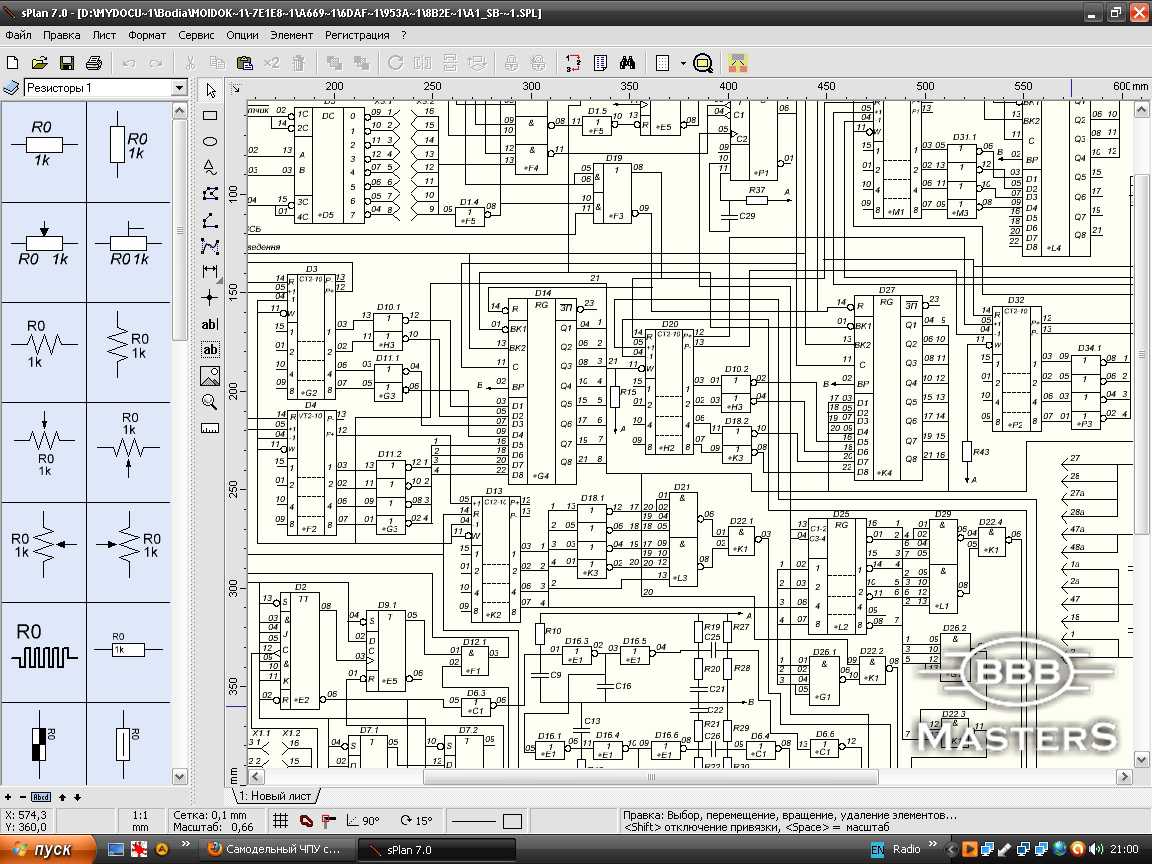Click the Сетка: 0,1 mm grid setting
1152x864 pixels.
(x=210, y=815)
